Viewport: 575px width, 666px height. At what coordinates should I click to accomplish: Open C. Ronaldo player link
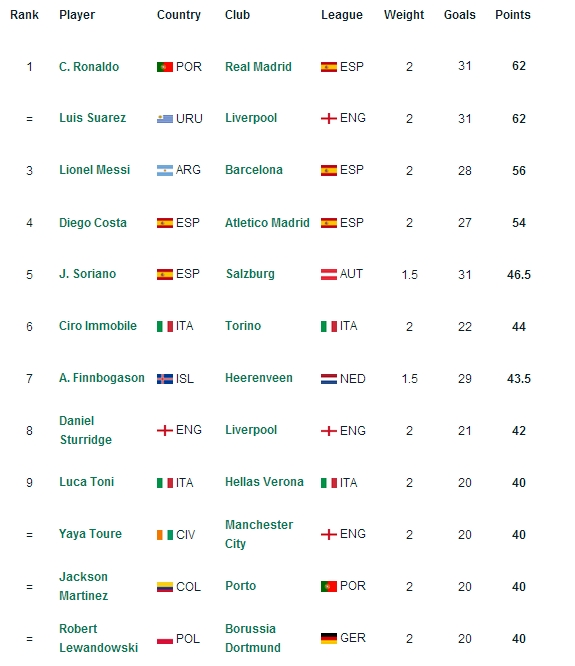89,67
